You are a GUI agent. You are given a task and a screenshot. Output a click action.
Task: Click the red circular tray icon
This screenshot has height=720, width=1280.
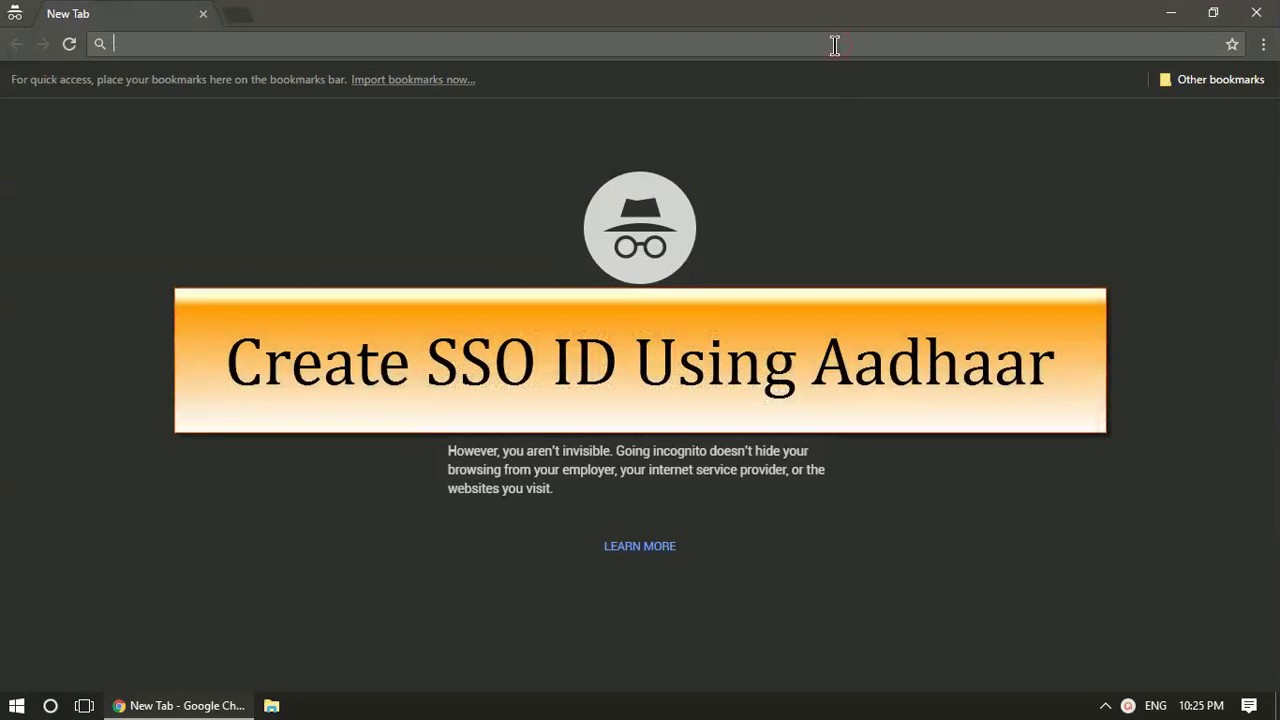tap(1128, 706)
